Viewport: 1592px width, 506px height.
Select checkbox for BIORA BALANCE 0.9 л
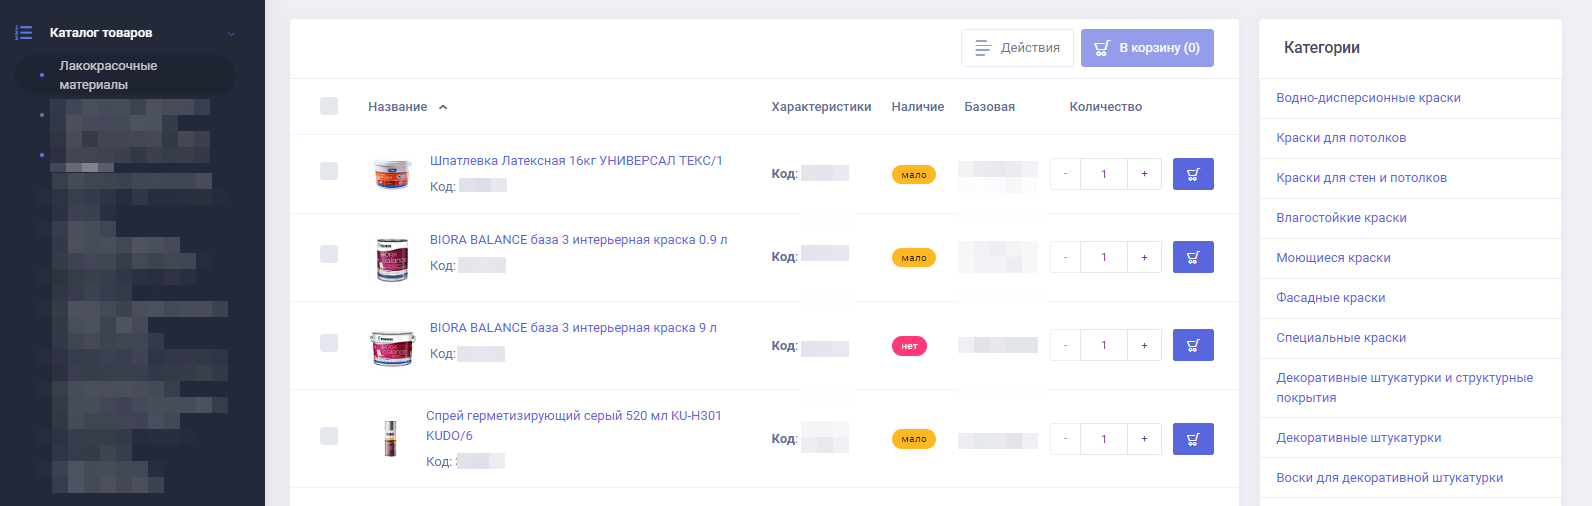(329, 254)
